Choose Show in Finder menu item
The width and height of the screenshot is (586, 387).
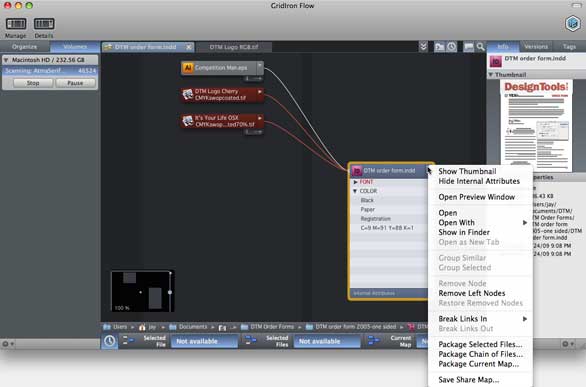coord(480,232)
